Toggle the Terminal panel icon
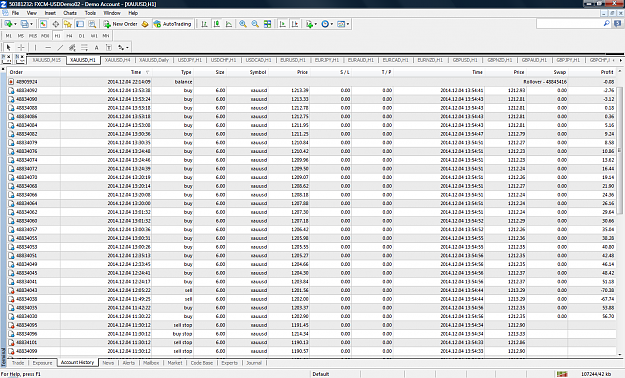 [x=80, y=24]
